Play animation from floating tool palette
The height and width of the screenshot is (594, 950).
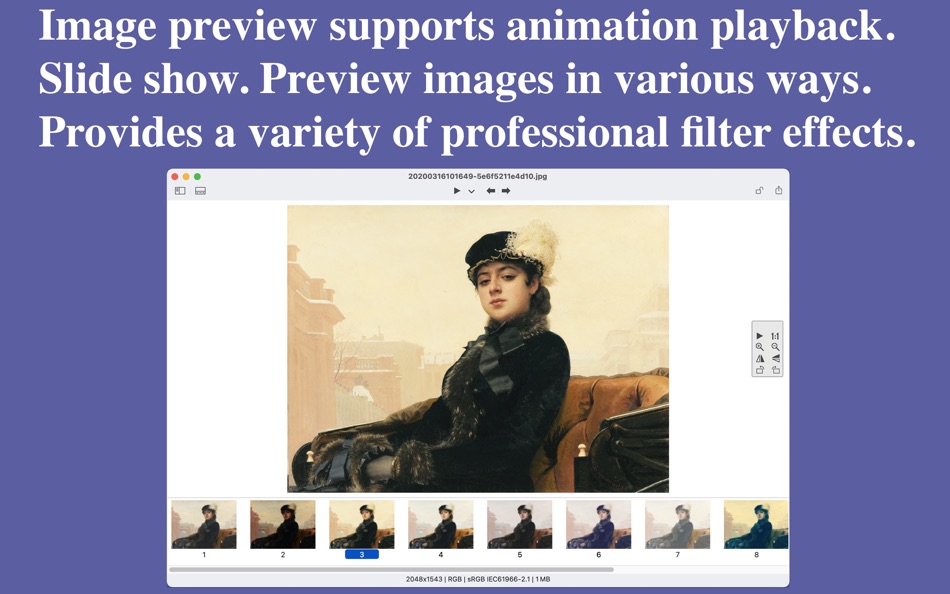pyautogui.click(x=760, y=336)
